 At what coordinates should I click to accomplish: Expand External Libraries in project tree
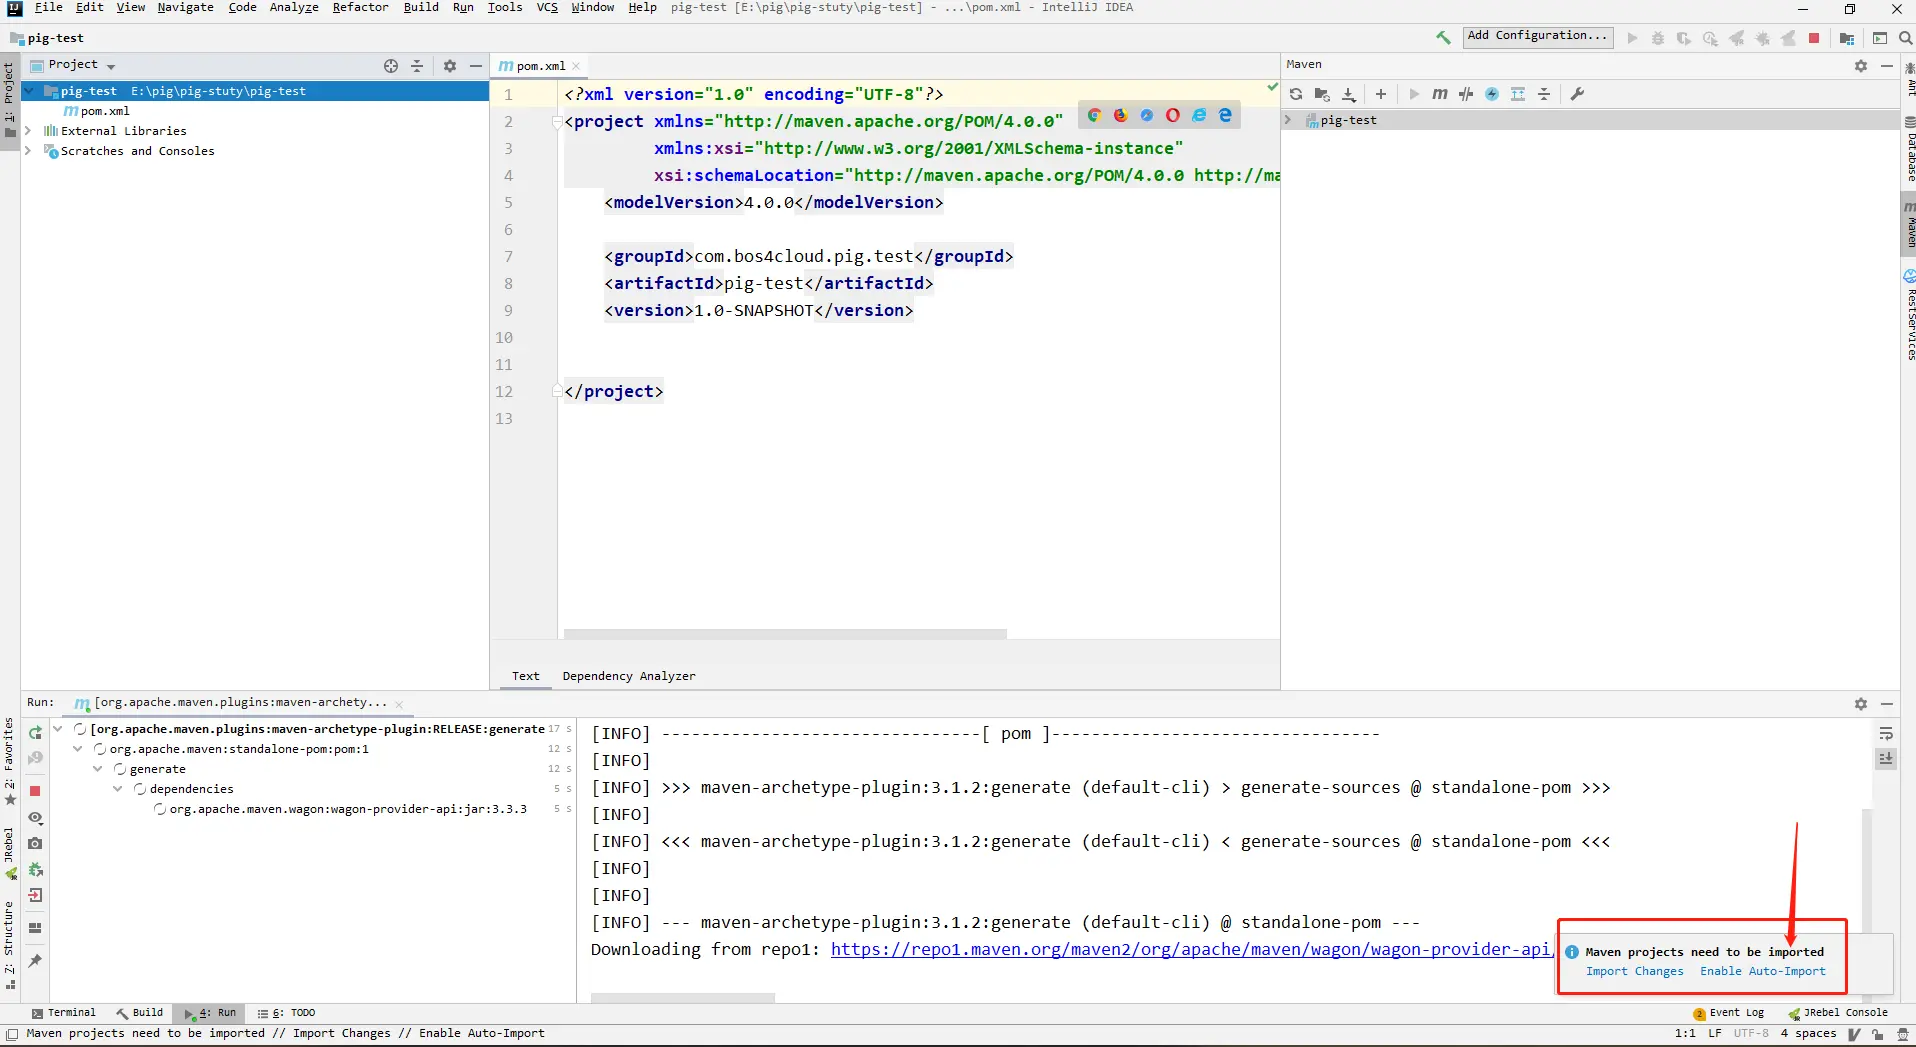tap(28, 131)
